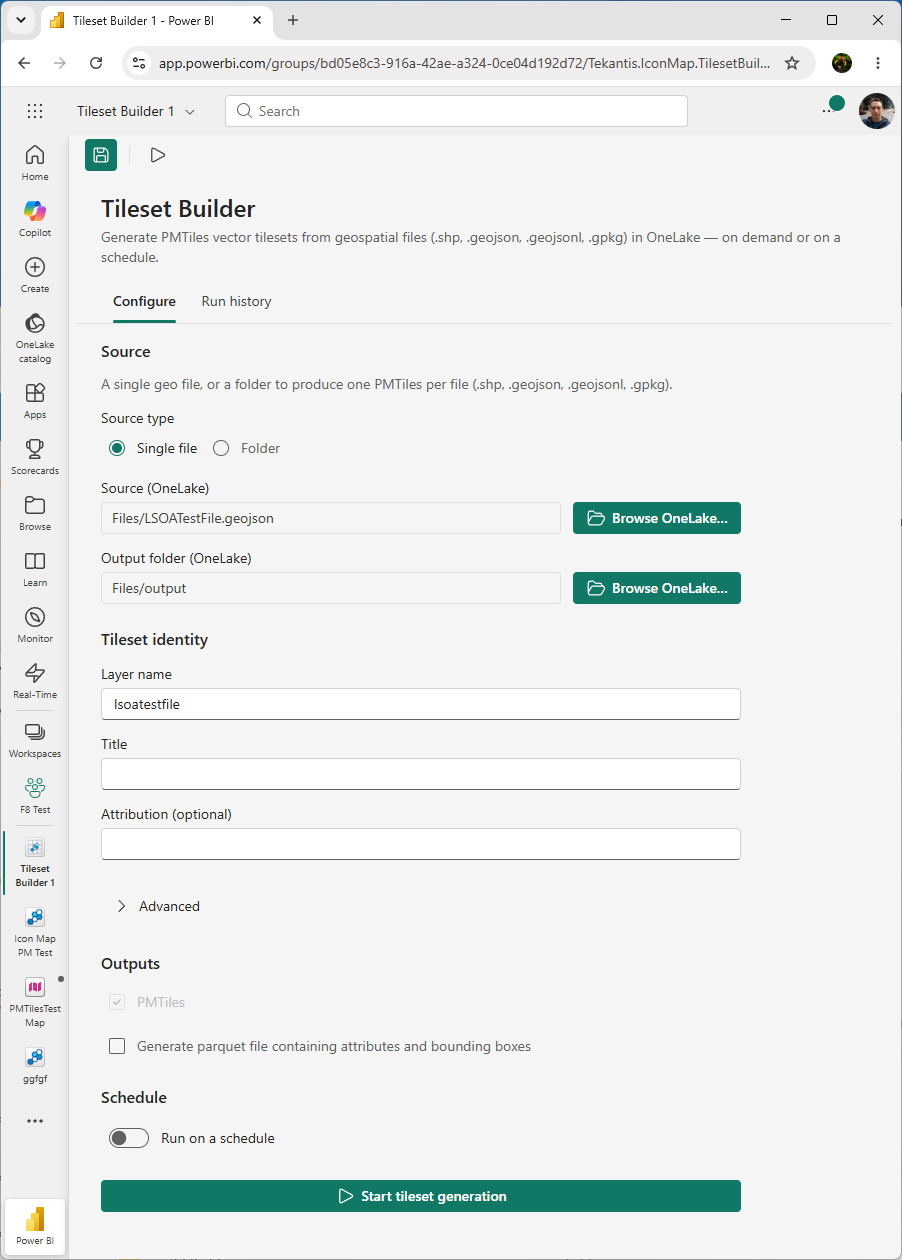The height and width of the screenshot is (1260, 902).
Task: Open the Chrome three-dot menu
Action: pyautogui.click(x=878, y=63)
